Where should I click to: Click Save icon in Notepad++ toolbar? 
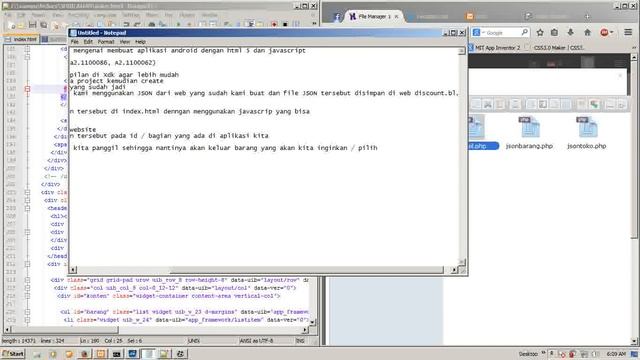33,25
